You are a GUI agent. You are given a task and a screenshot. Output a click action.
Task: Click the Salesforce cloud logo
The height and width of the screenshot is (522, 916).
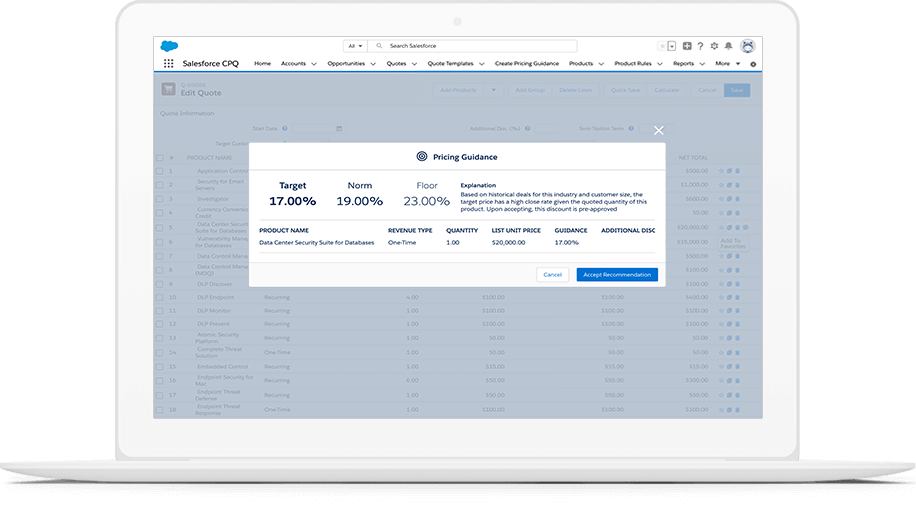click(x=168, y=46)
